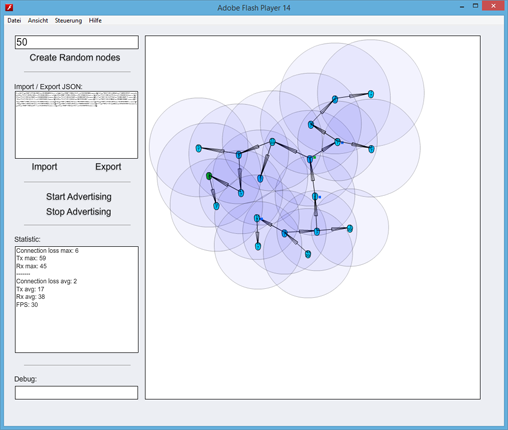Screen dimensions: 508x430
Task: Open the Datei menu
Action: [14, 21]
